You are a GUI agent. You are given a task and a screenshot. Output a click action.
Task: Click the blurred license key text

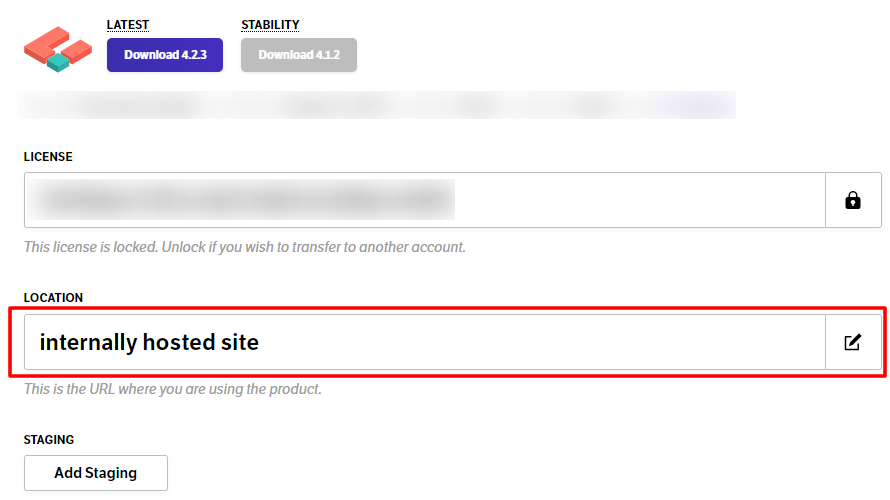[241, 200]
